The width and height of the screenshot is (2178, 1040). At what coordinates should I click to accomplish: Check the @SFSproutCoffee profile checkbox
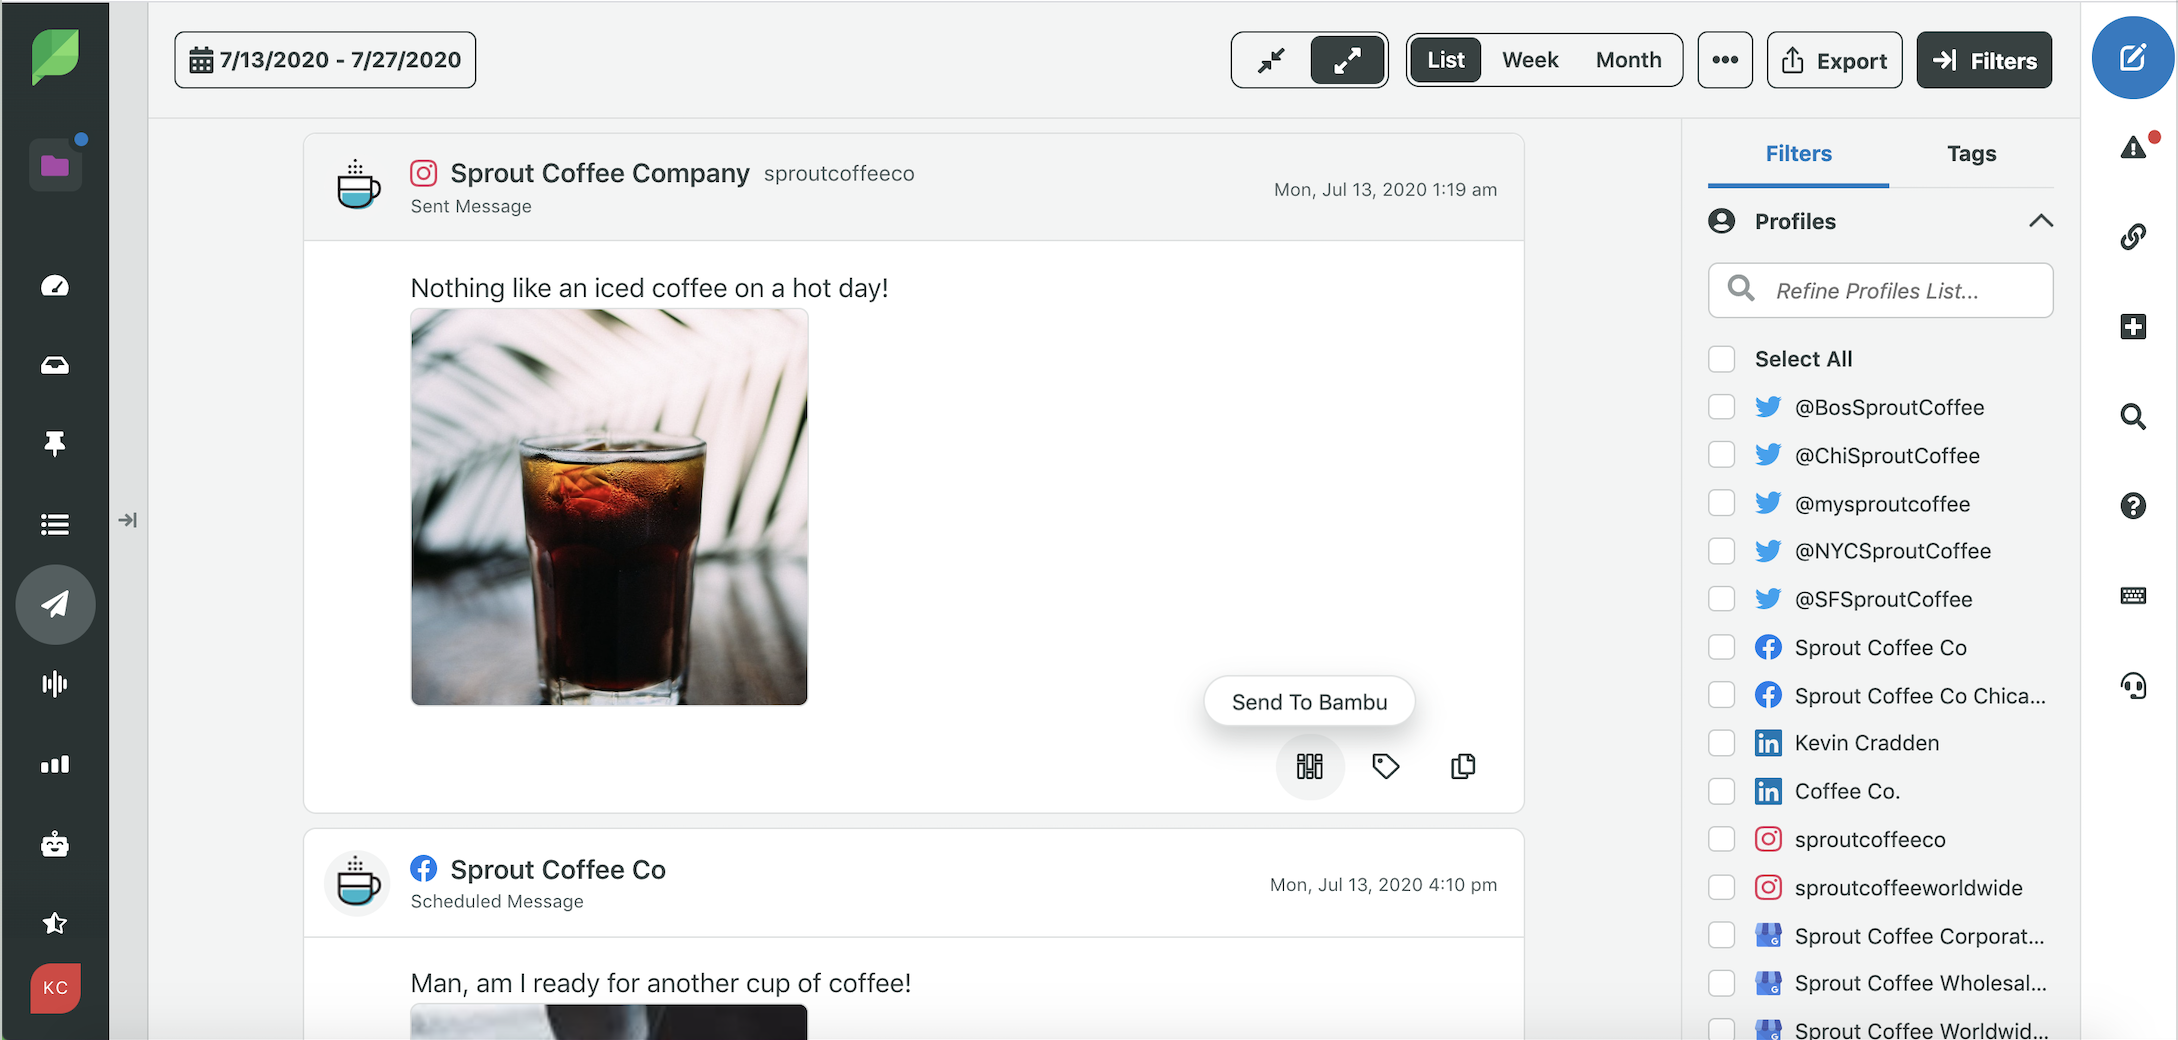[x=1721, y=599]
